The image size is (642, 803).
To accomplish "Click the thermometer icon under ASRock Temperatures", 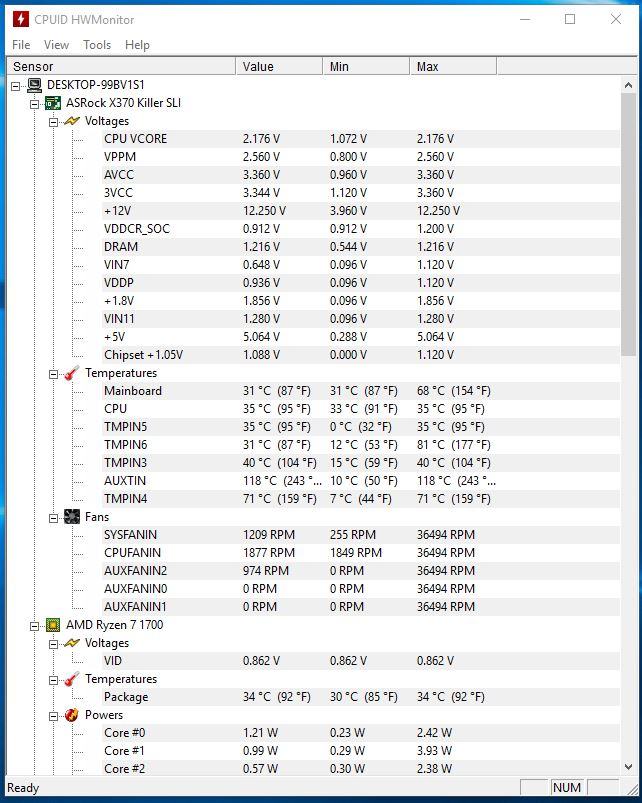I will tap(72, 373).
